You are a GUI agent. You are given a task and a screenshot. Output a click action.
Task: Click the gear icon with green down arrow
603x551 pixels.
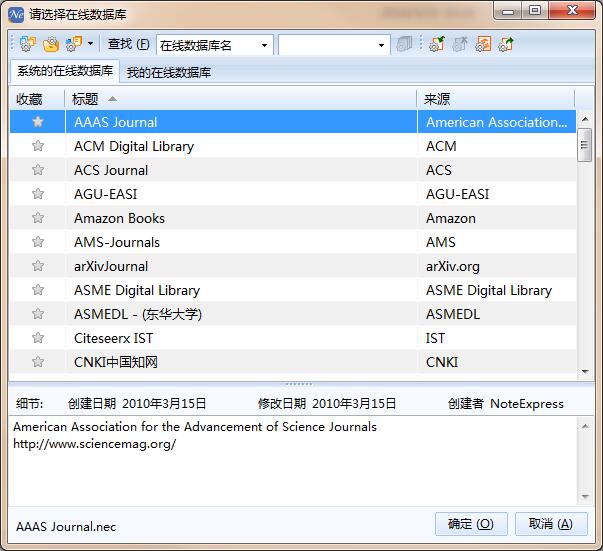click(437, 44)
